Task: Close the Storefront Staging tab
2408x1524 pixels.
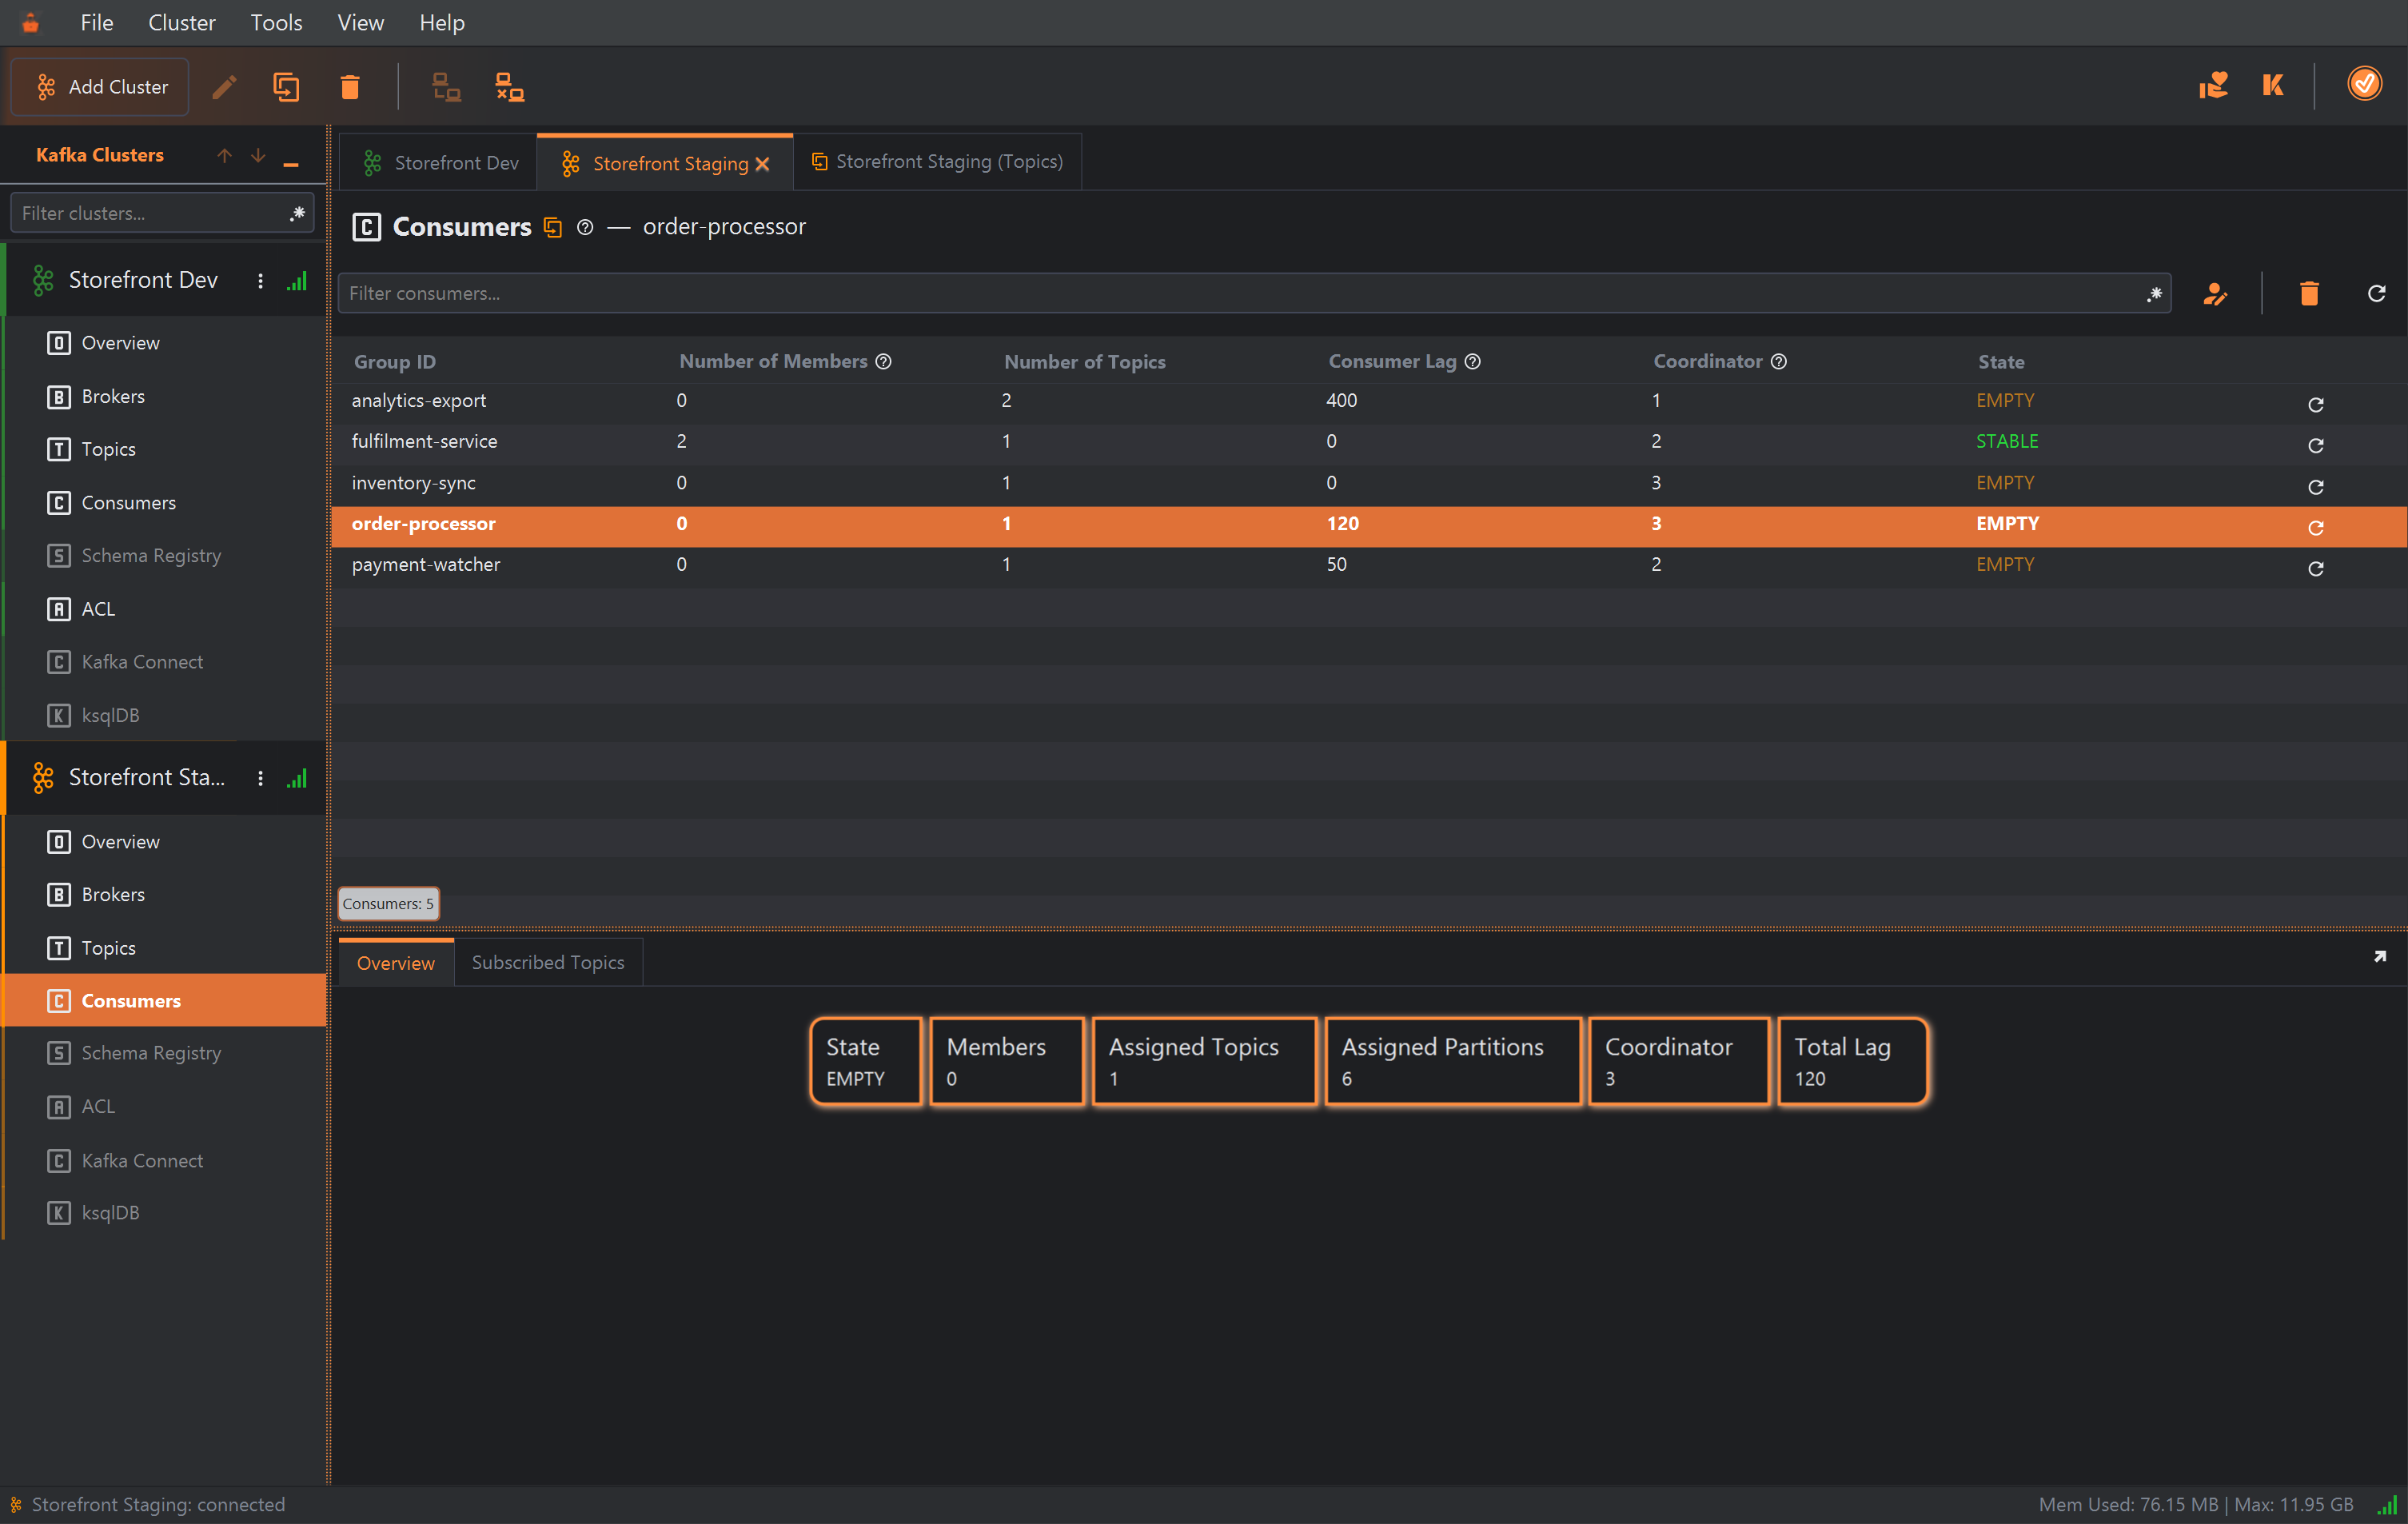Action: pos(763,164)
